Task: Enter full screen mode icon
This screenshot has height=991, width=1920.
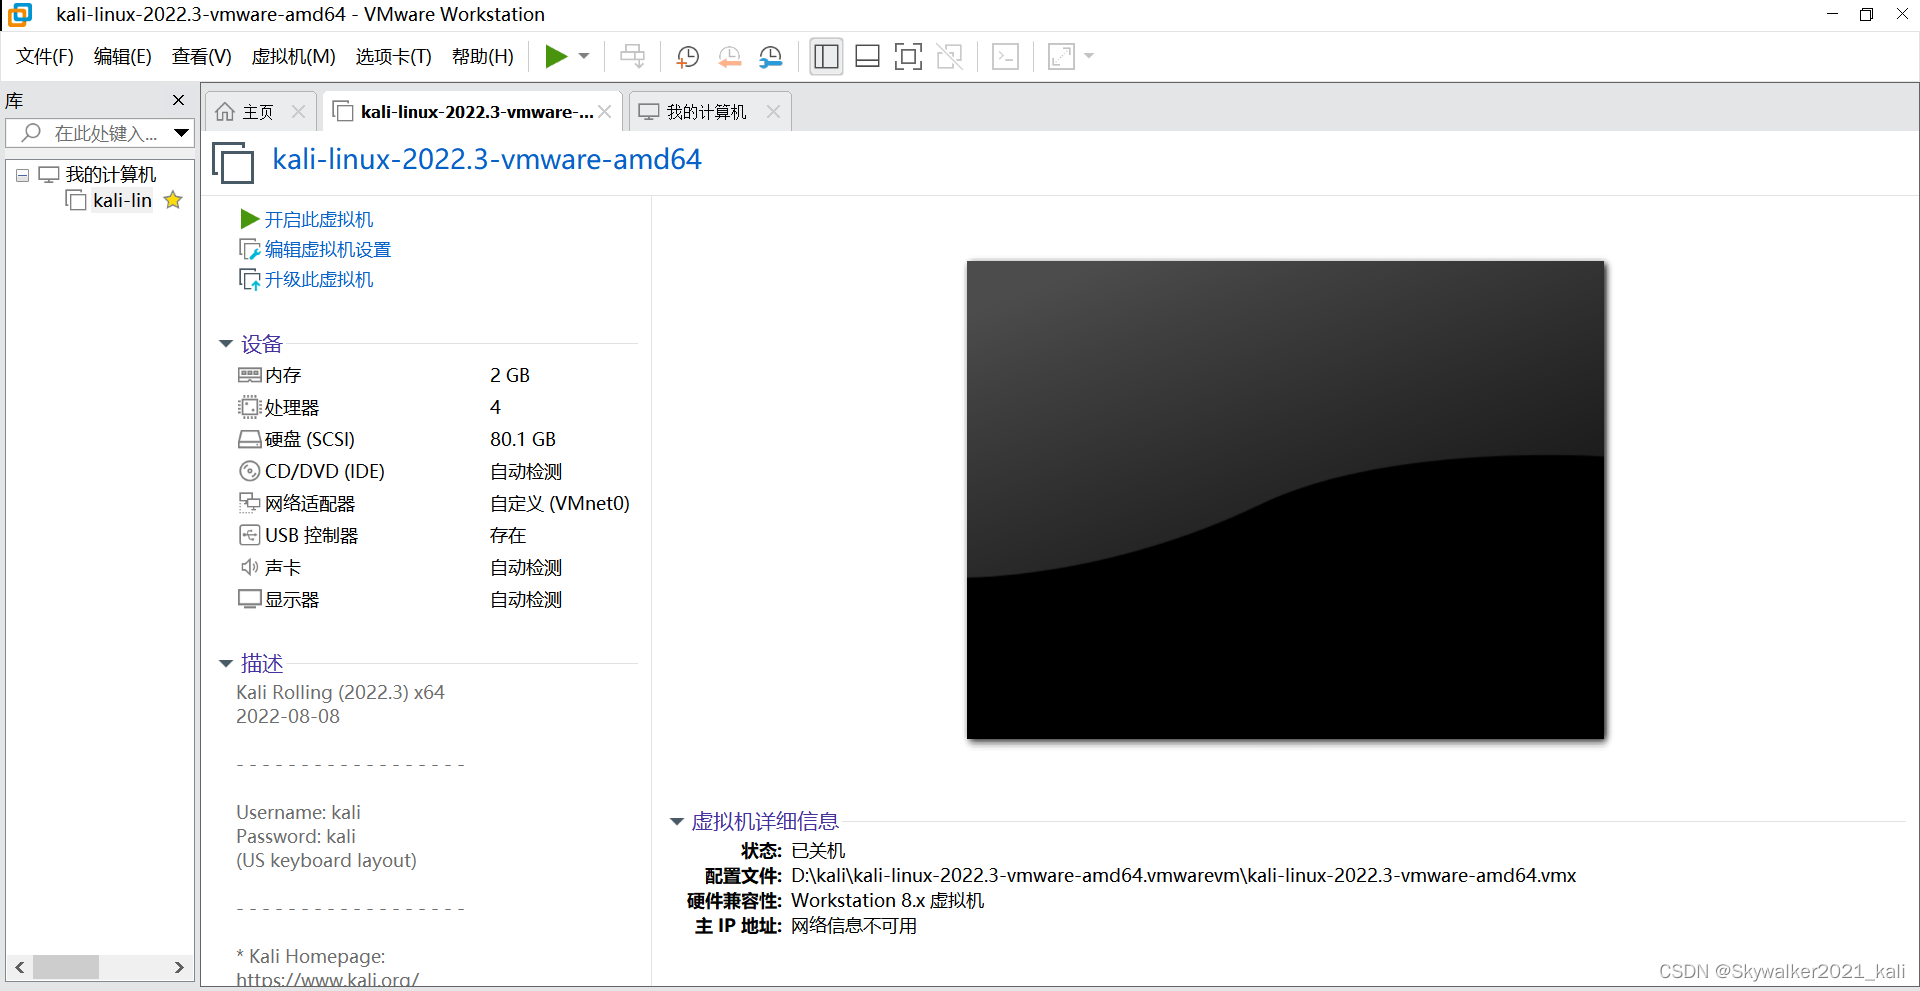Action: tap(908, 57)
